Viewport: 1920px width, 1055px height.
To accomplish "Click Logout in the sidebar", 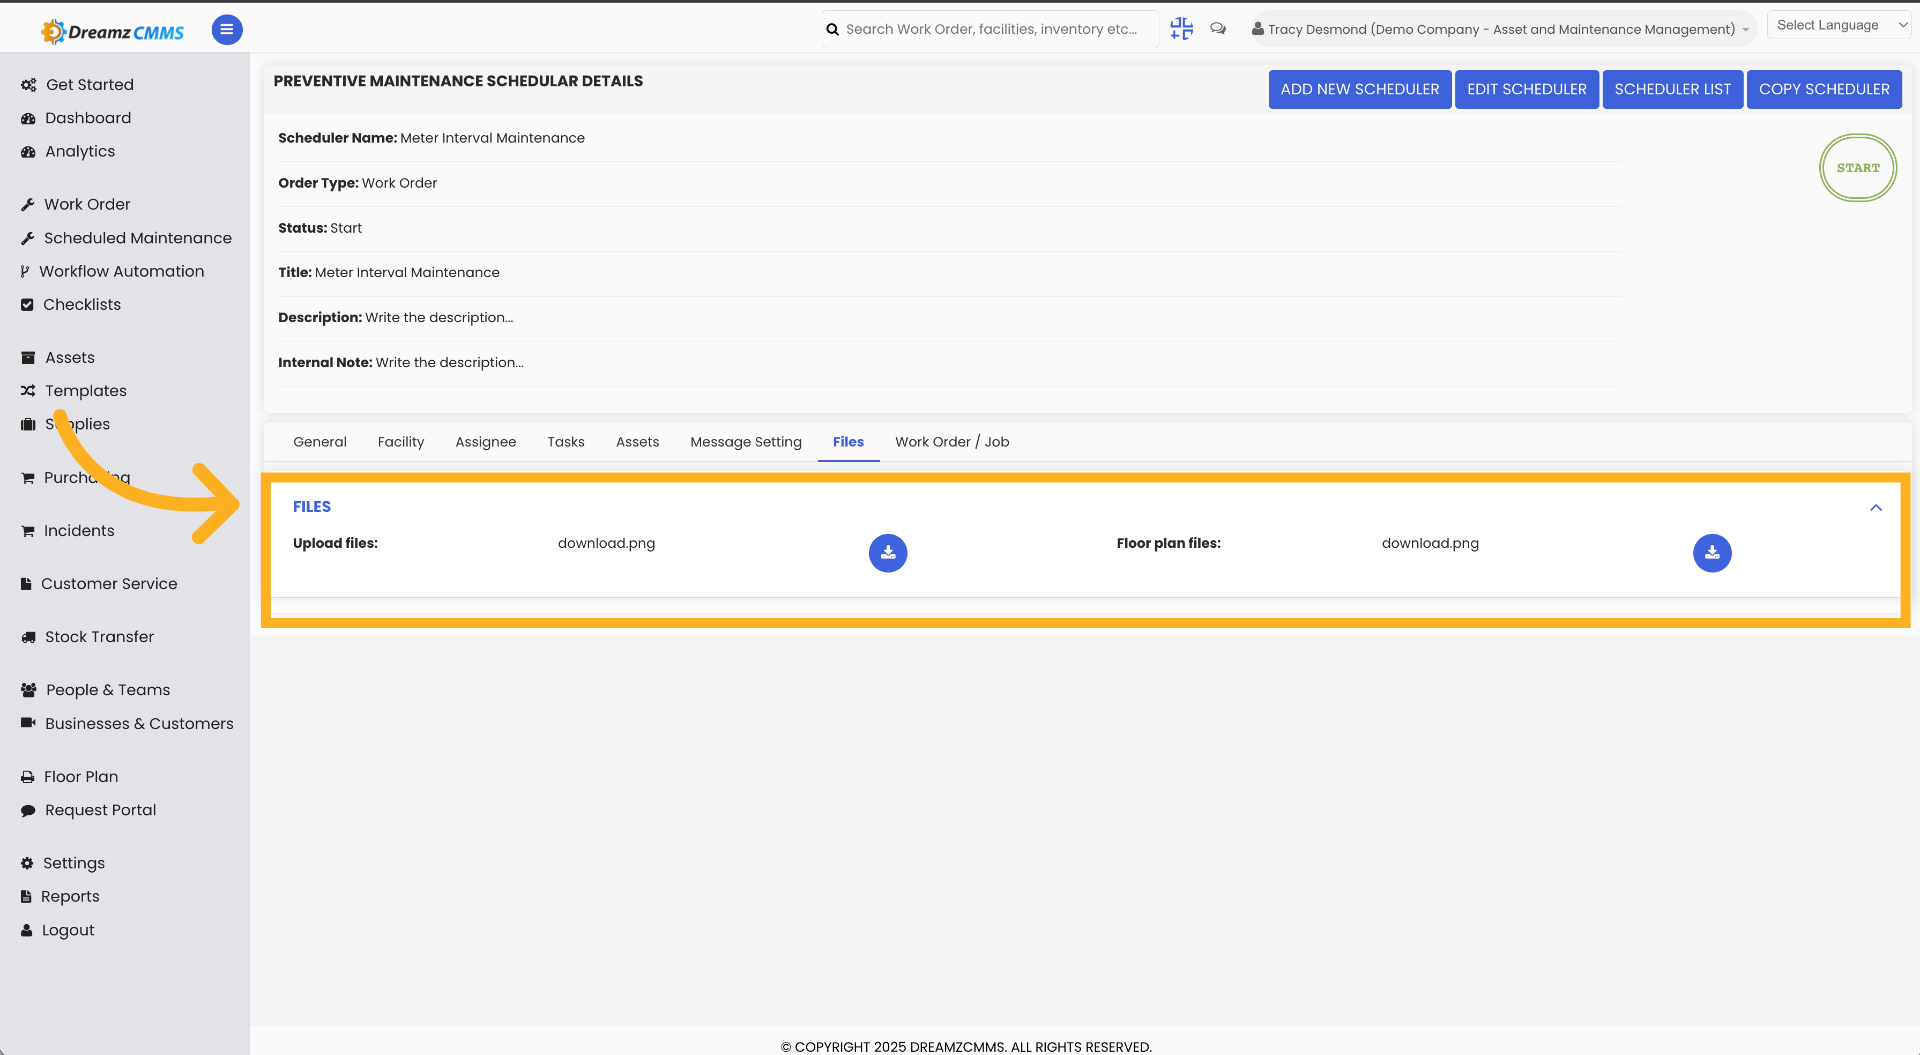I will pos(68,930).
